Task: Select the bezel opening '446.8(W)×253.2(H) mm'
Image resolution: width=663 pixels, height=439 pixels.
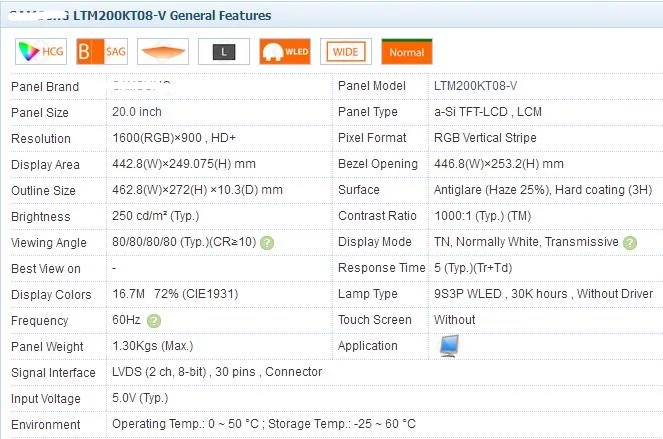Action: coord(499,164)
